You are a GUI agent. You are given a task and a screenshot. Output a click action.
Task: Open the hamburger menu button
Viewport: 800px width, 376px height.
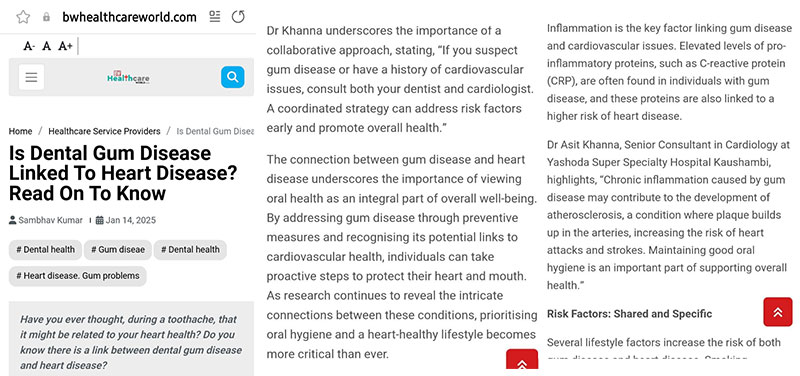[x=32, y=77]
